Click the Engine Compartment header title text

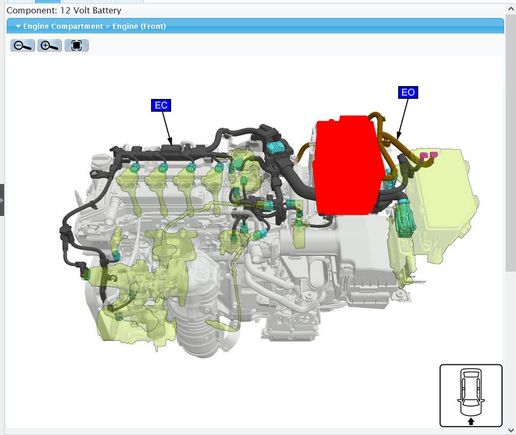[x=94, y=26]
